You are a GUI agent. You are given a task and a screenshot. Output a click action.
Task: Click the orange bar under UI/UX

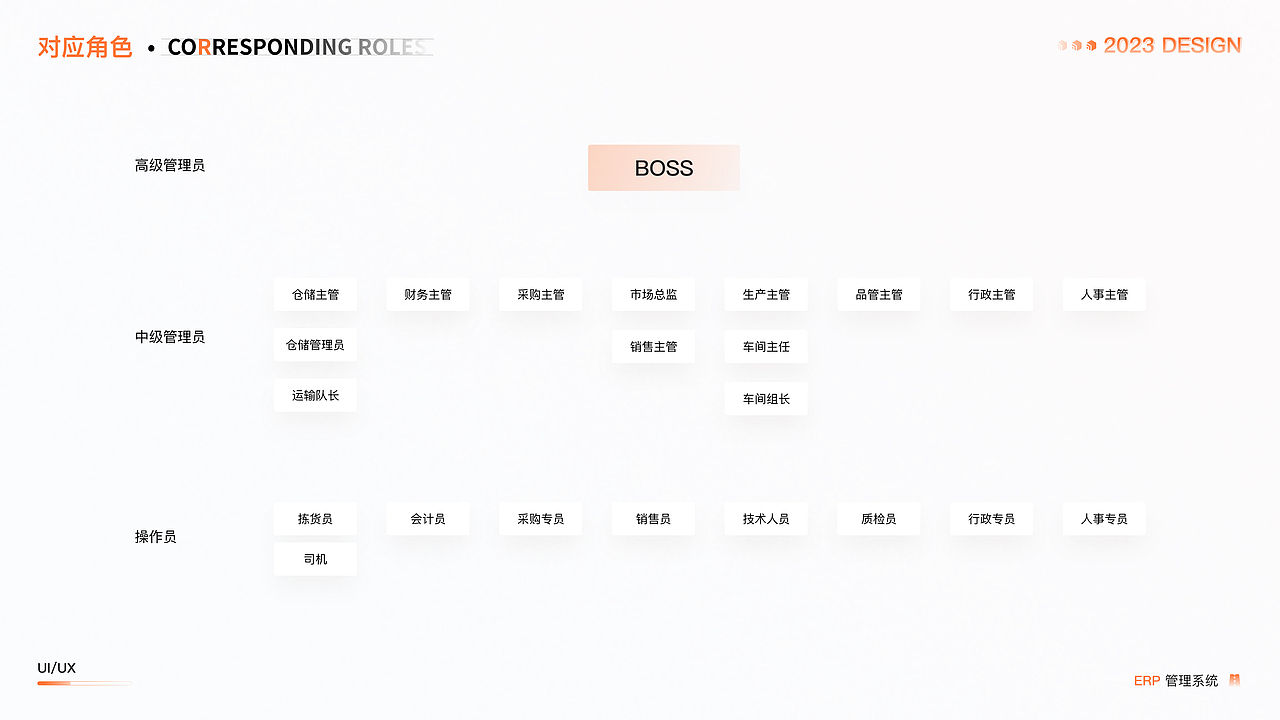[x=55, y=683]
